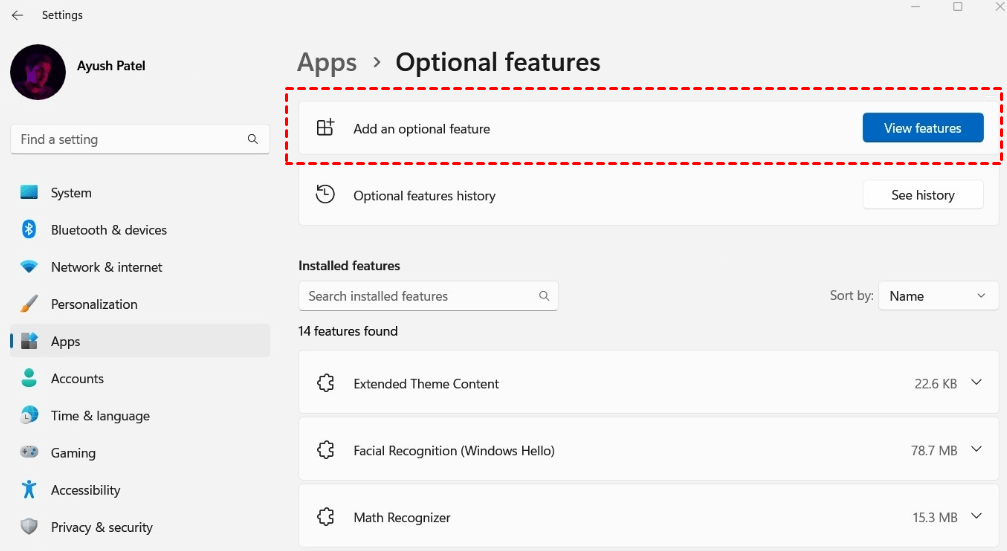
Task: Click the Accessibility person icon
Action: pos(29,490)
